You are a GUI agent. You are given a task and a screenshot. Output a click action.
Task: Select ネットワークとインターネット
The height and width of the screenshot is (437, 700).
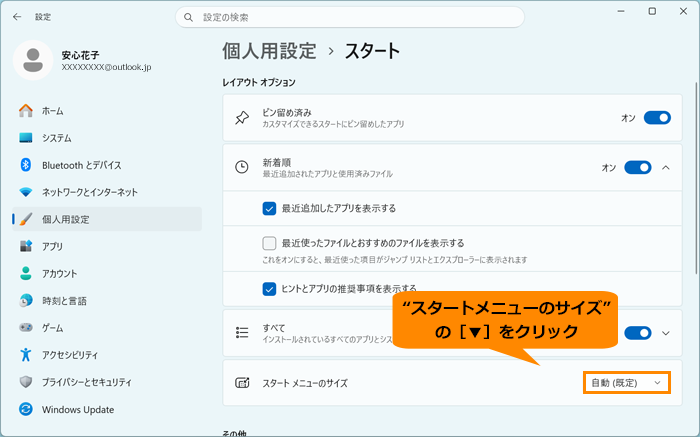pos(107,192)
